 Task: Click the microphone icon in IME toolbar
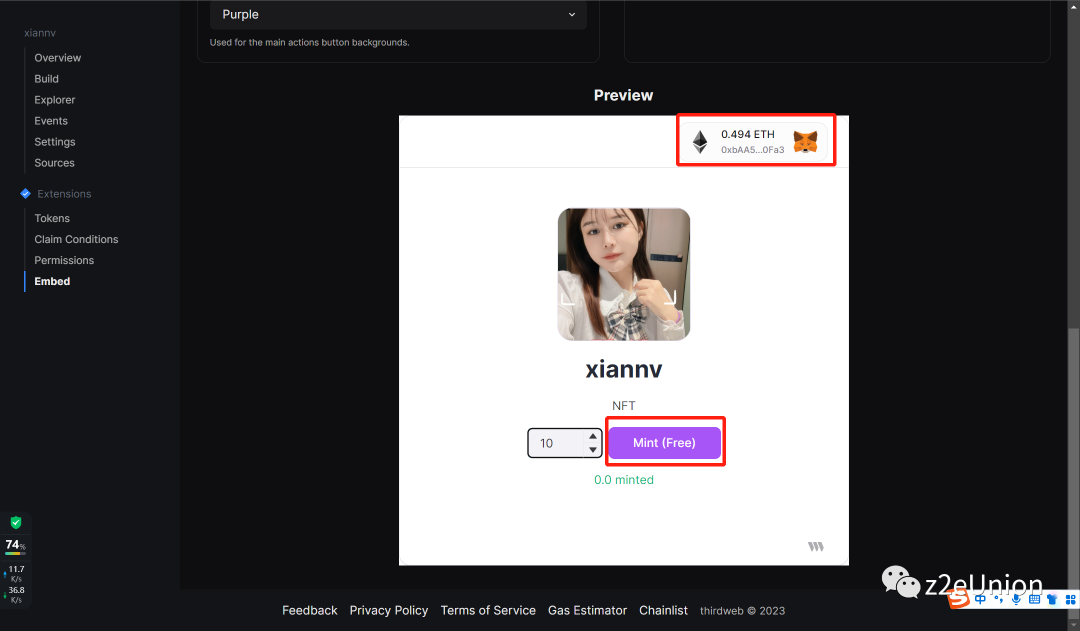click(1016, 599)
